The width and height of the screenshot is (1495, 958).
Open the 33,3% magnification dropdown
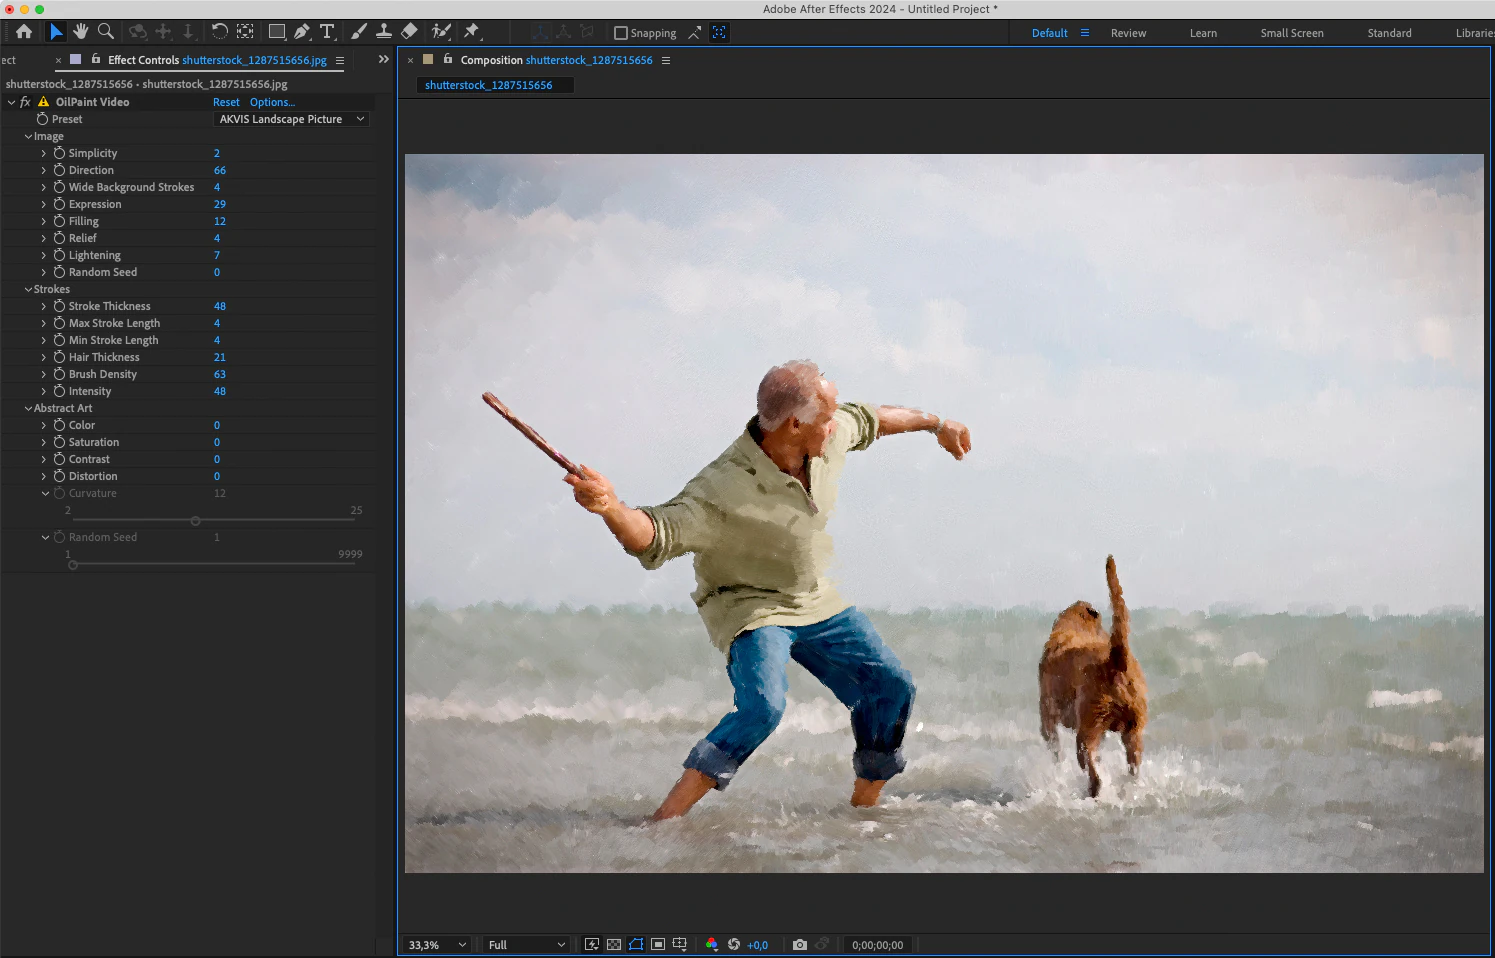coord(437,945)
